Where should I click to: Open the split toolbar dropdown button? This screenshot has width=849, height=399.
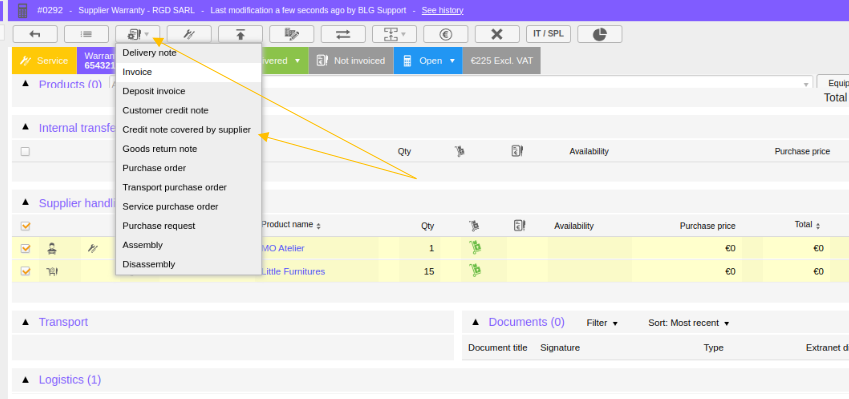point(394,34)
